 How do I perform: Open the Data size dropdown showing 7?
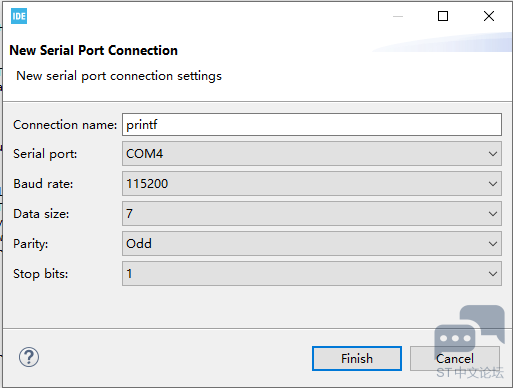coord(312,214)
